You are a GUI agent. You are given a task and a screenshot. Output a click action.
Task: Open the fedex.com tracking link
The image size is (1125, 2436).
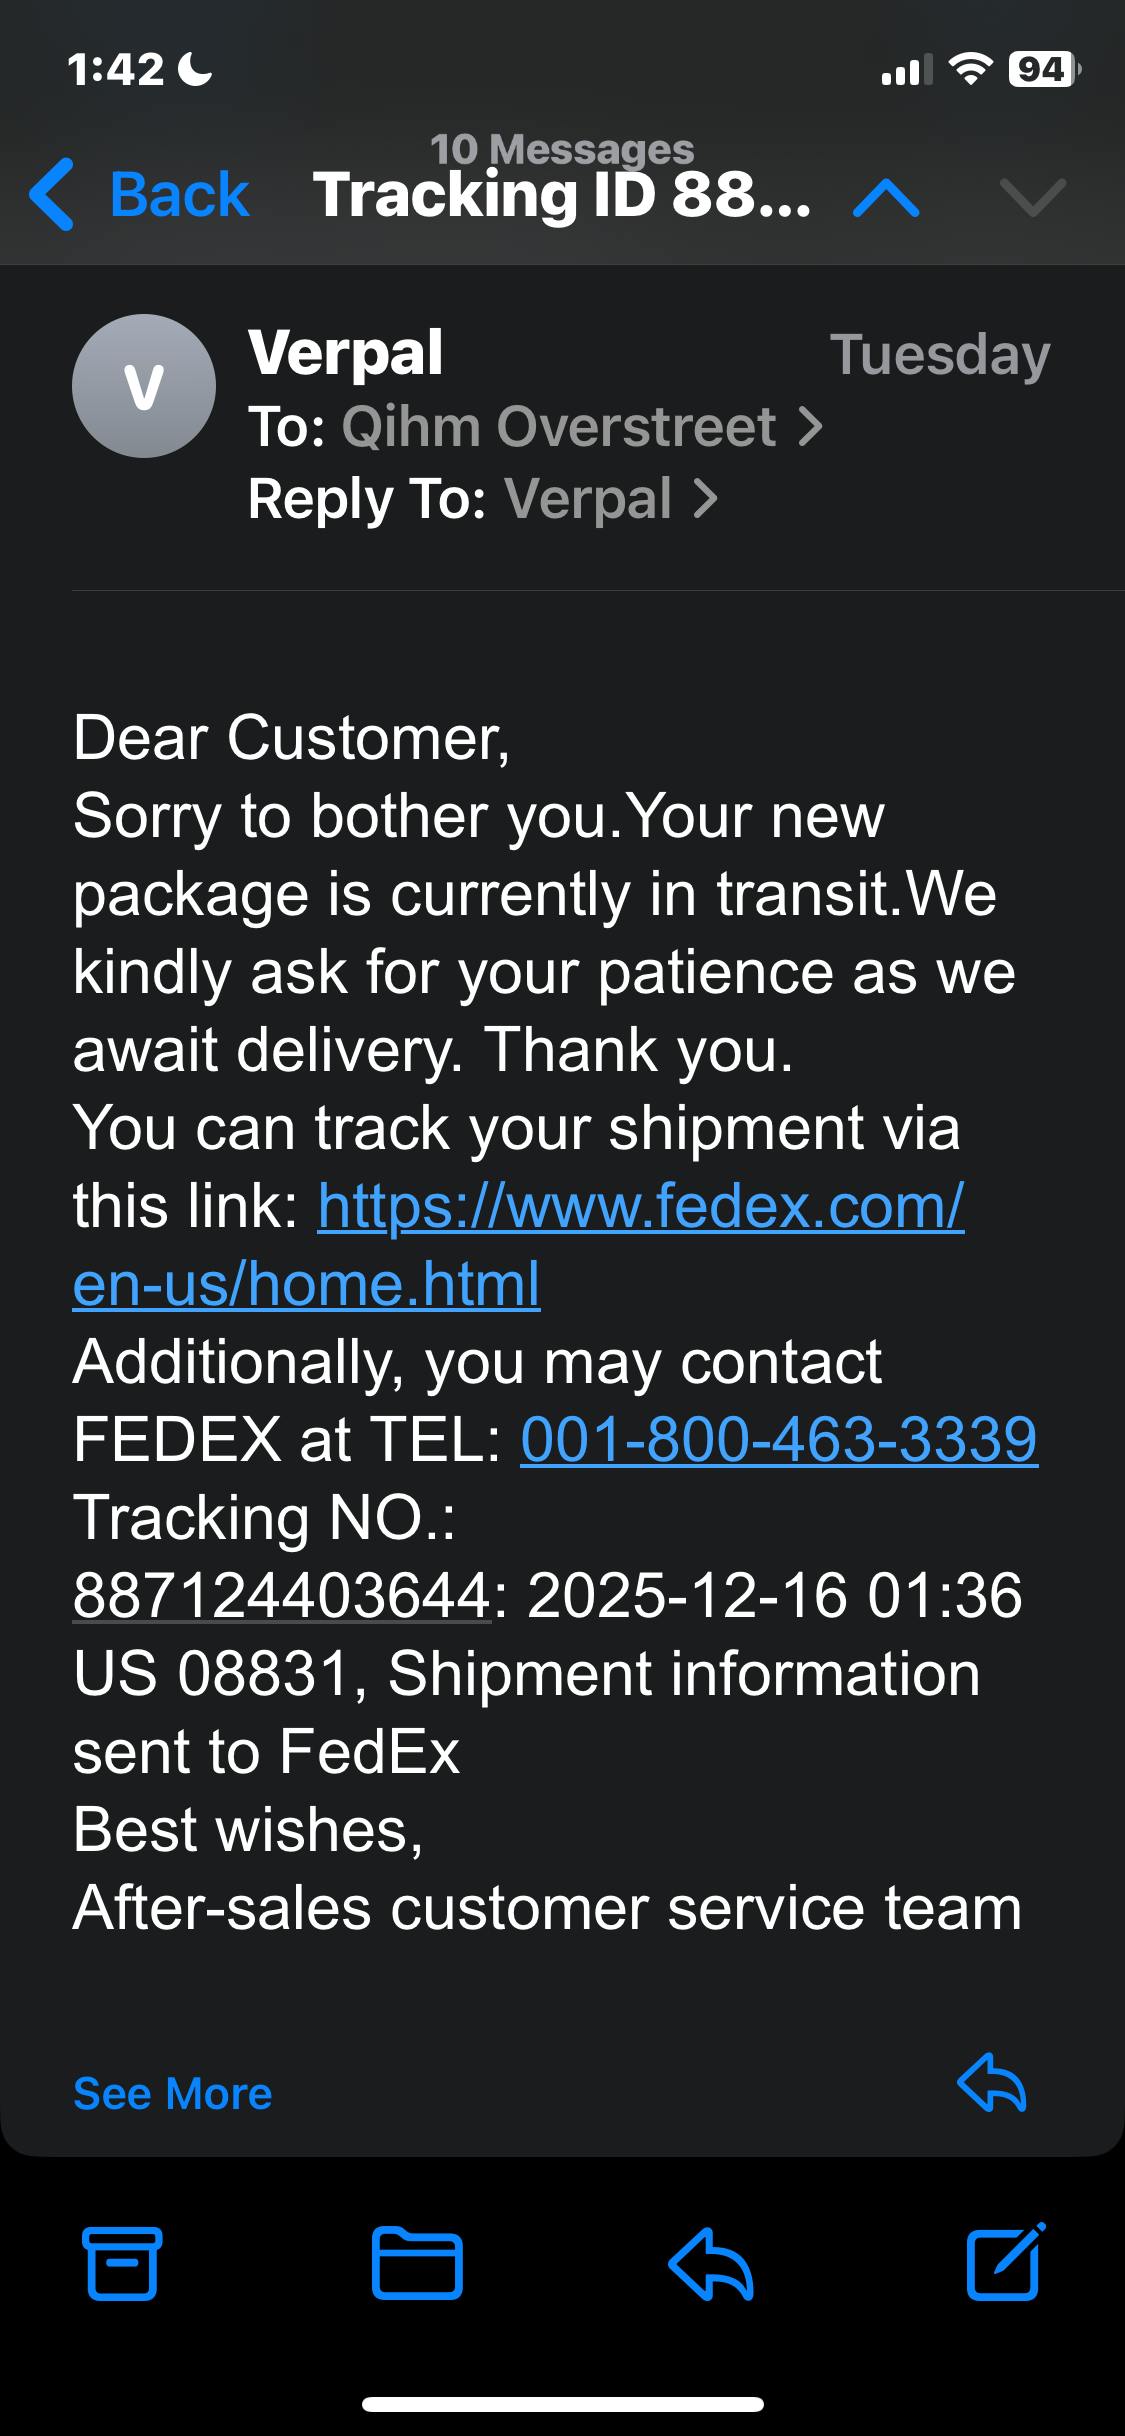[640, 1206]
